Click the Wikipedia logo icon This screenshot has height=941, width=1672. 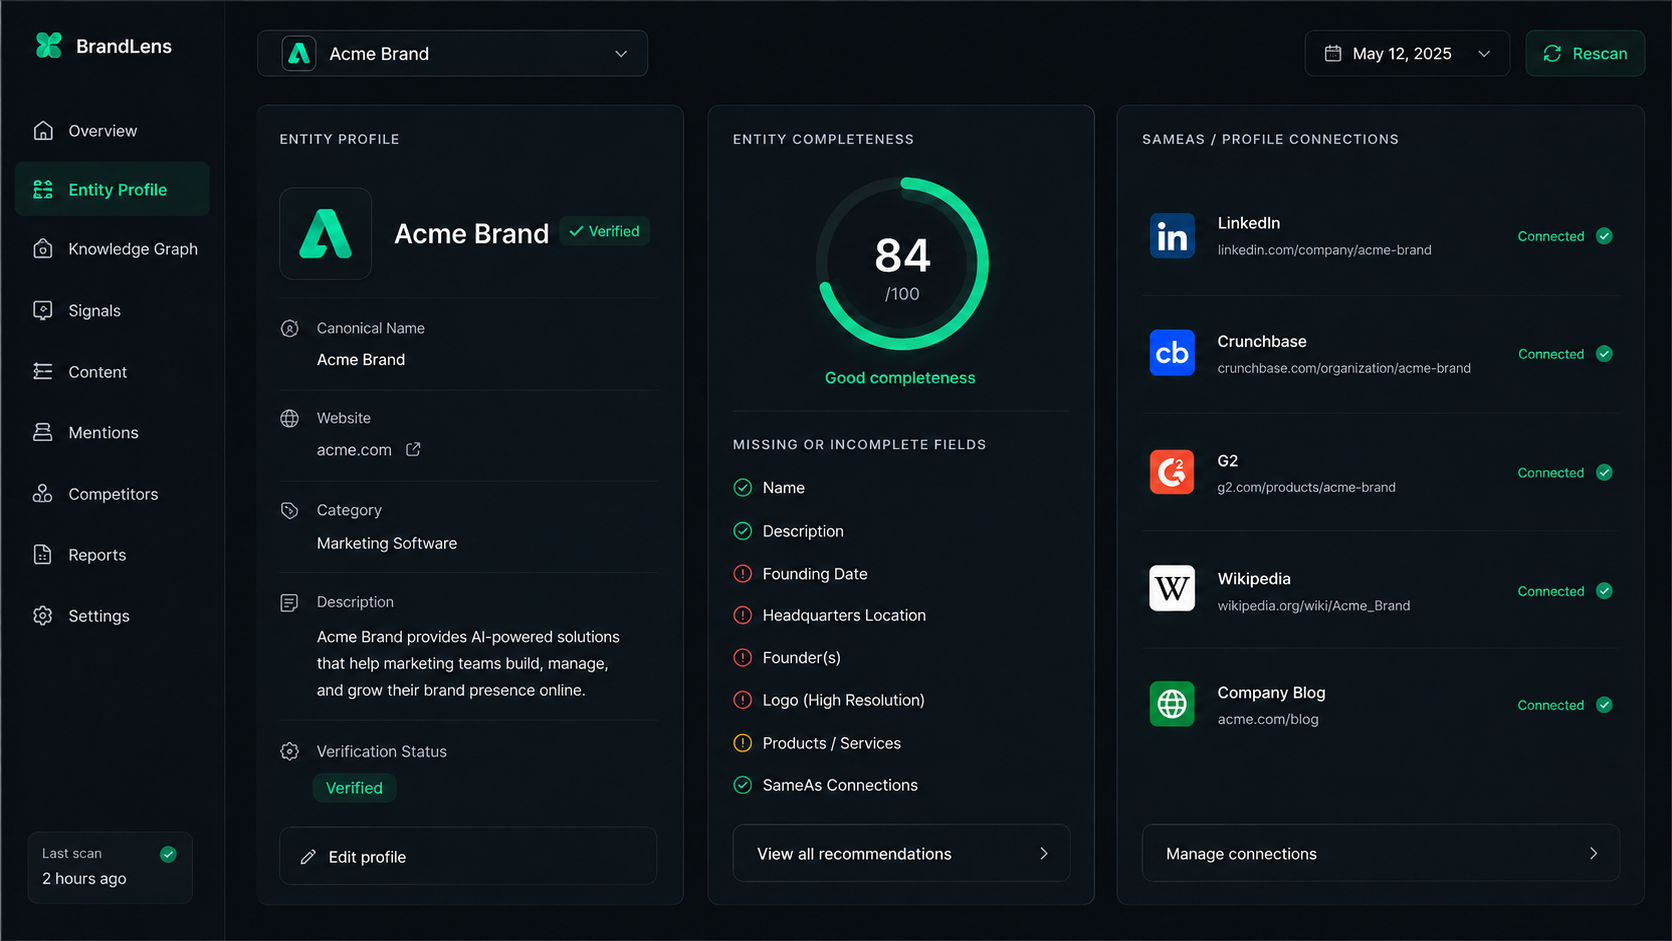[x=1172, y=589]
